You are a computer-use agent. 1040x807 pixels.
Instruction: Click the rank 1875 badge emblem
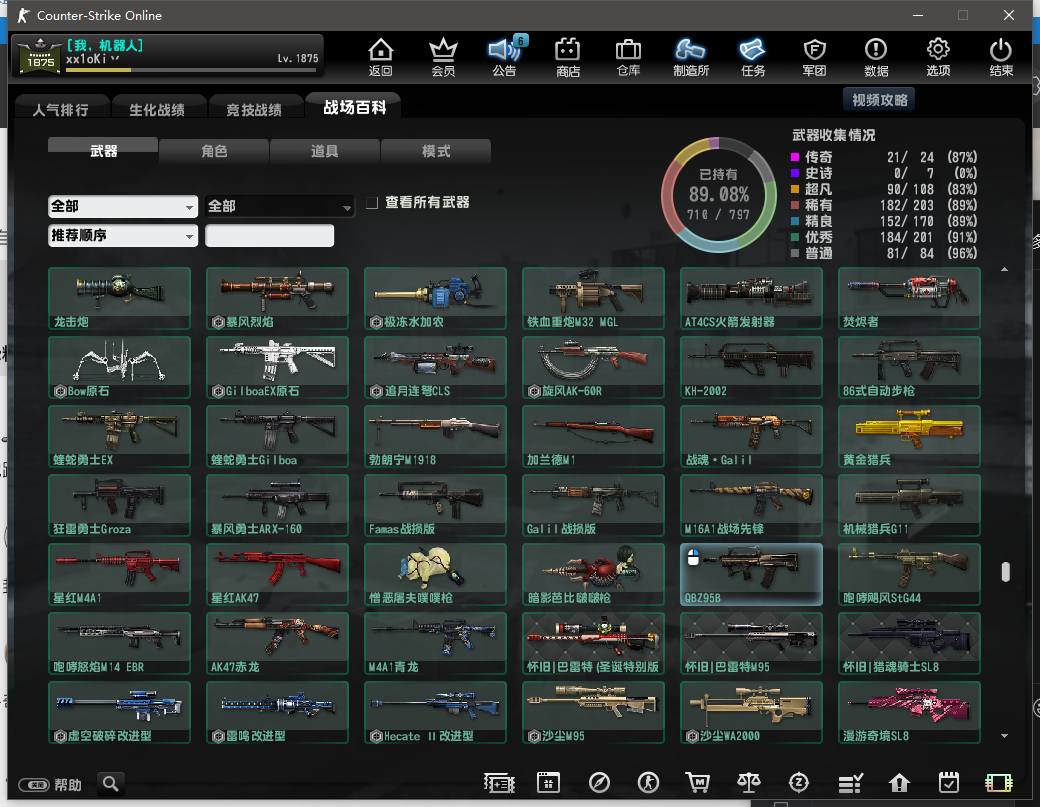click(40, 56)
